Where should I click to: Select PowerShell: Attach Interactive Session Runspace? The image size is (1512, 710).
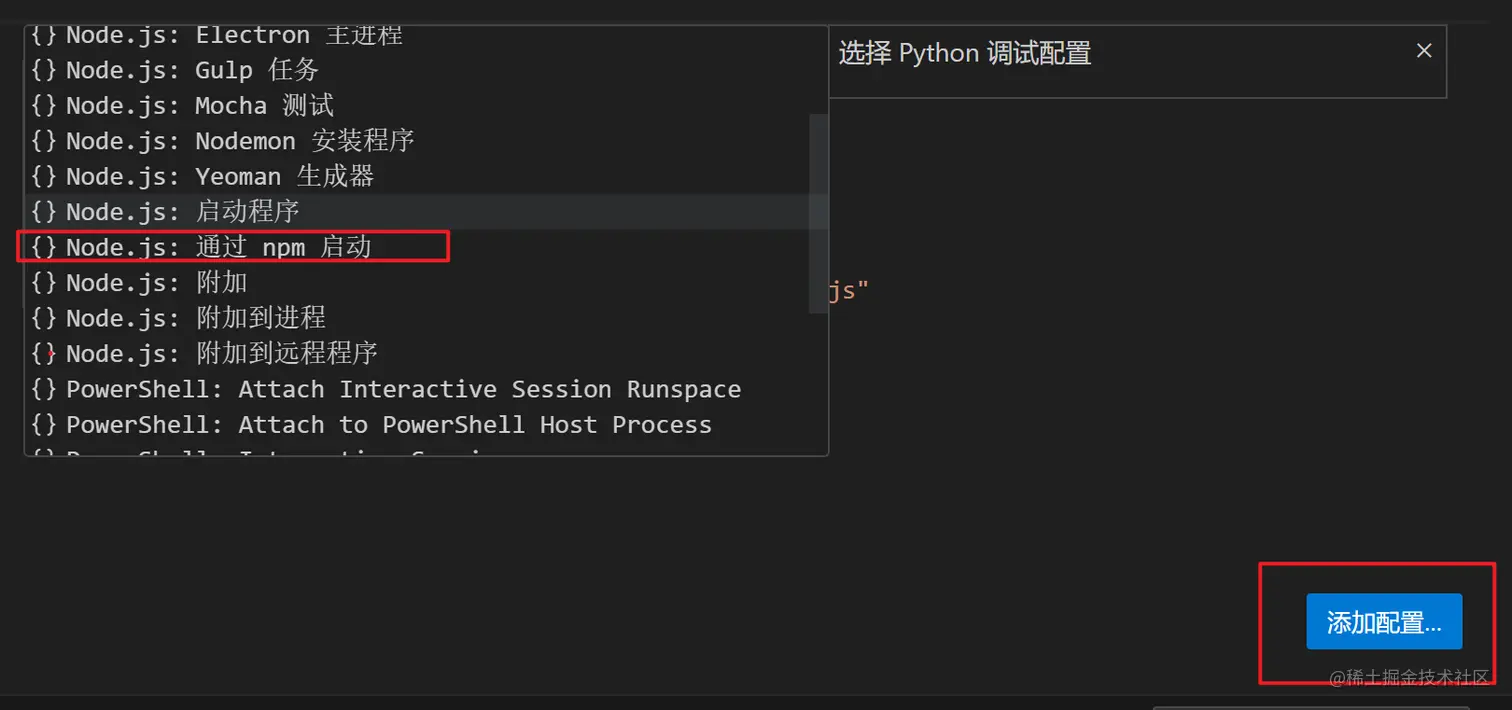coord(403,389)
